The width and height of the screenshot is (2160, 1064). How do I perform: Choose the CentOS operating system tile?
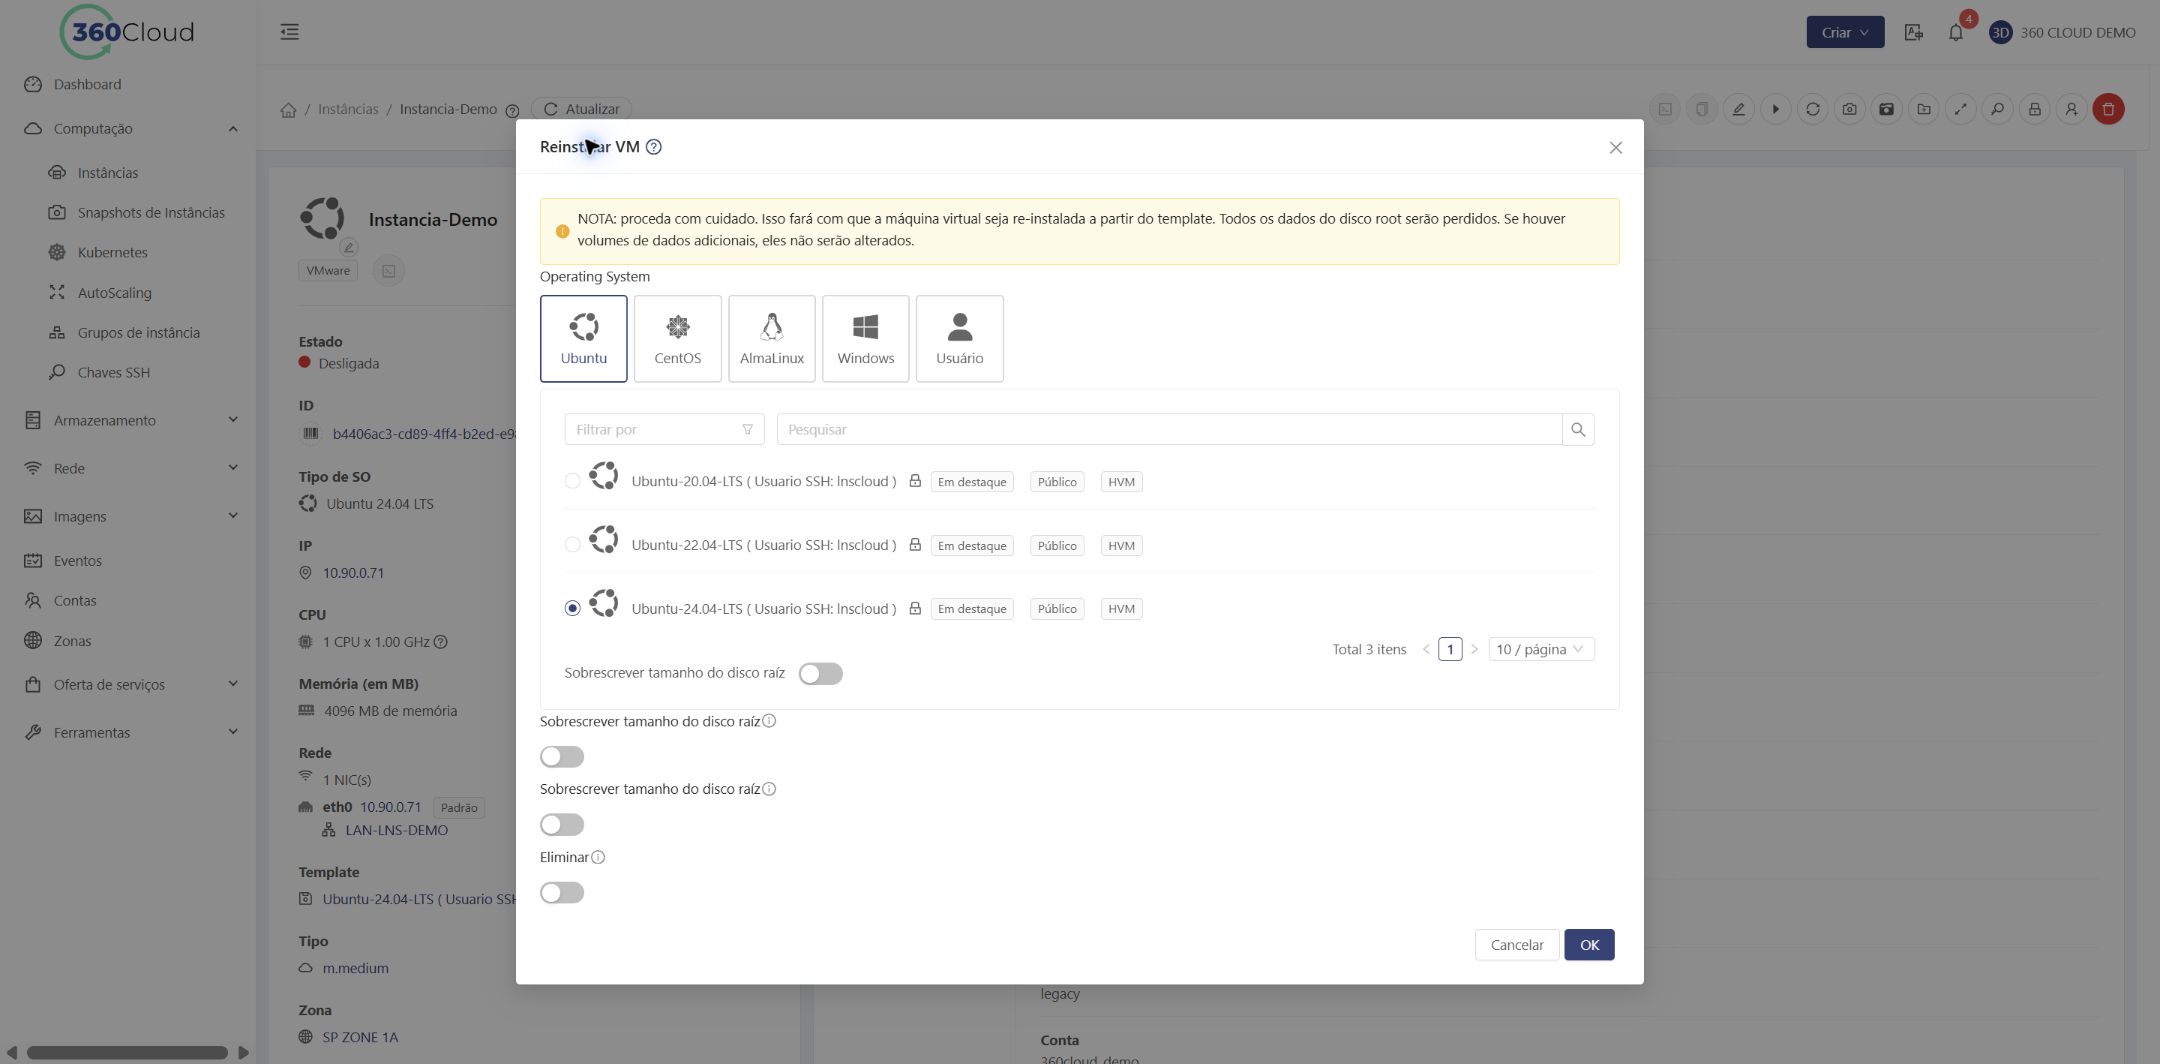coord(677,338)
